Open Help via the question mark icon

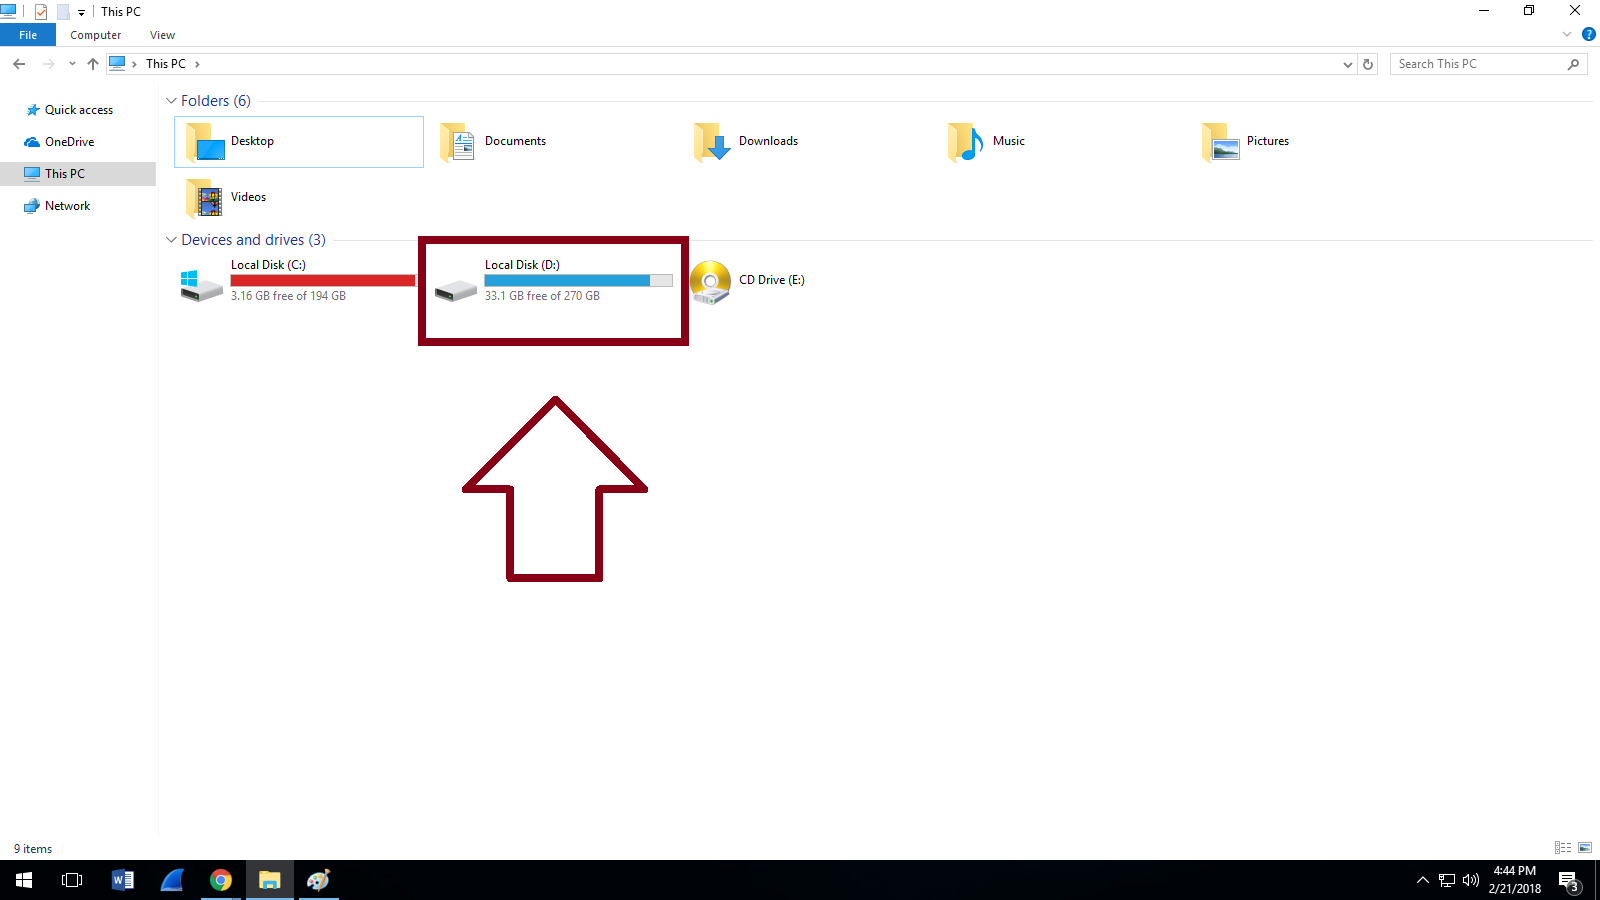[x=1589, y=35]
